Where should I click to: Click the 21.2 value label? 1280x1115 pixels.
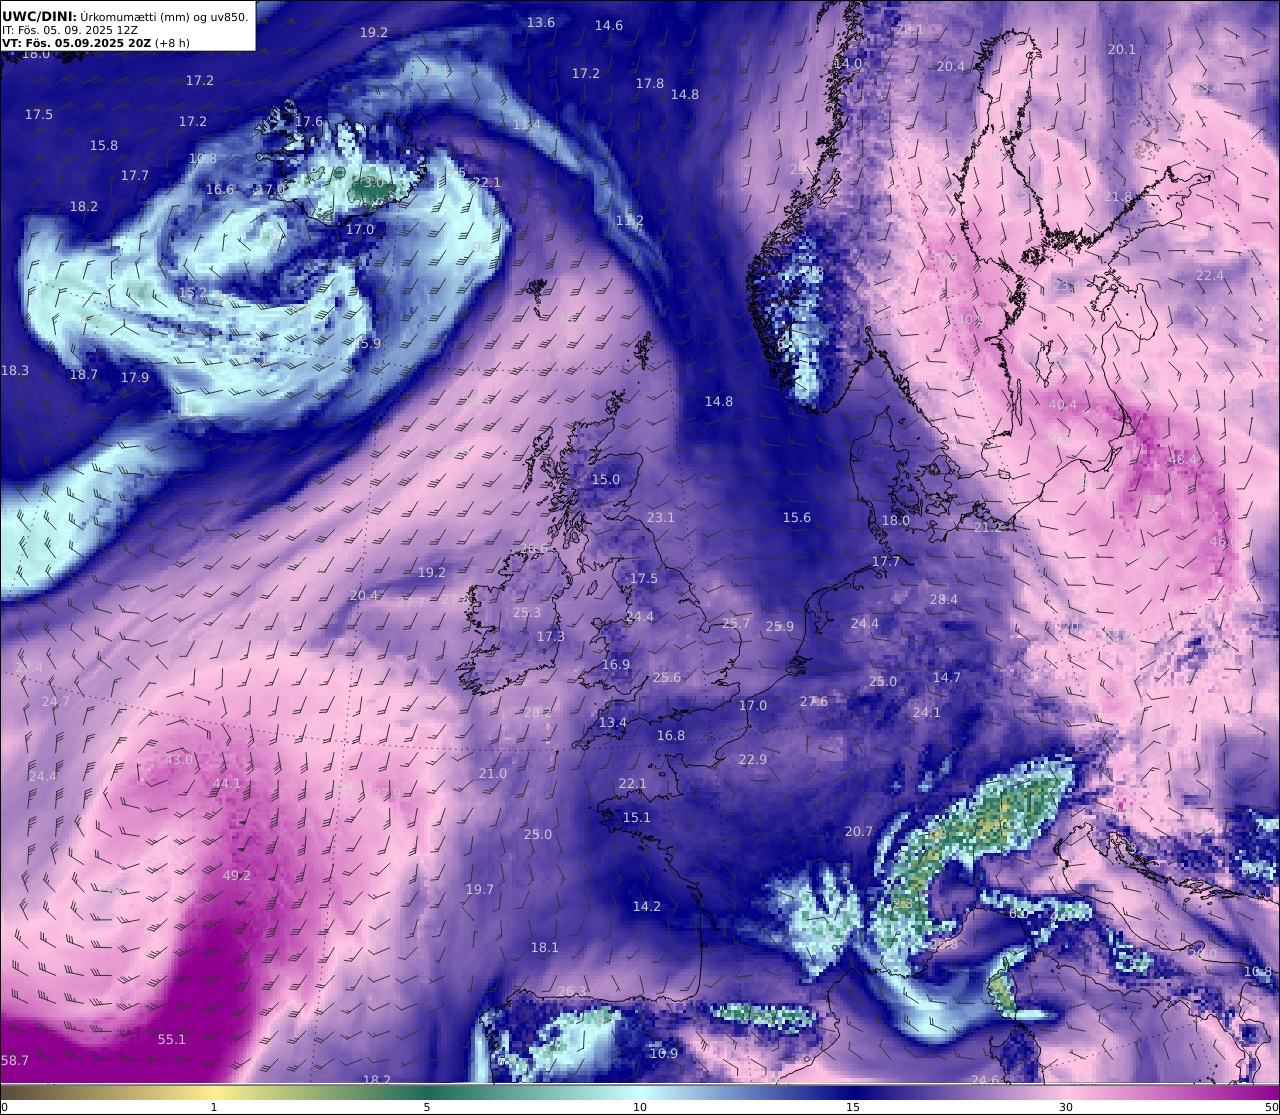coord(988,526)
